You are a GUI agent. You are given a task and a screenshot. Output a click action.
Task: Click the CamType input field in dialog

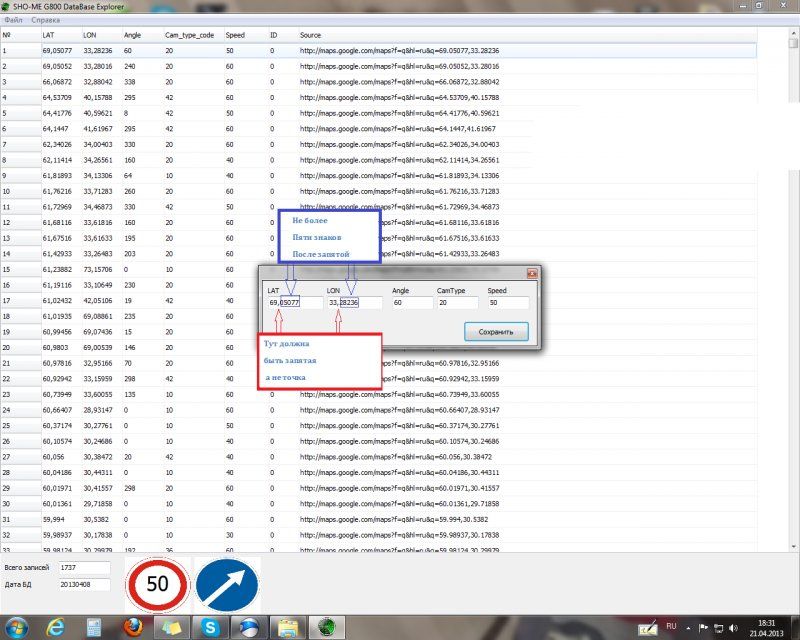pos(457,302)
